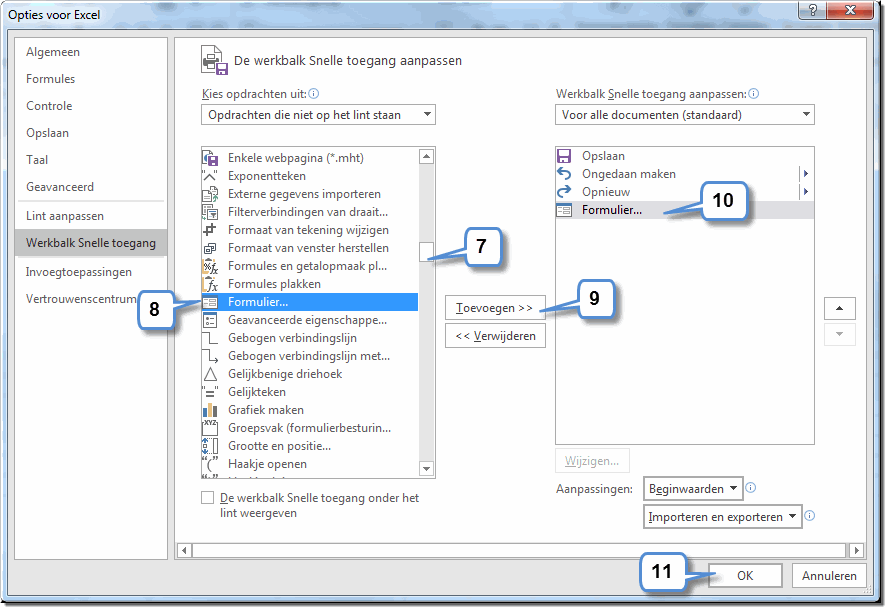Open the Opdrachten die niet op het lint staan dropdown
Viewport: 889px width, 611px height.
[x=318, y=114]
